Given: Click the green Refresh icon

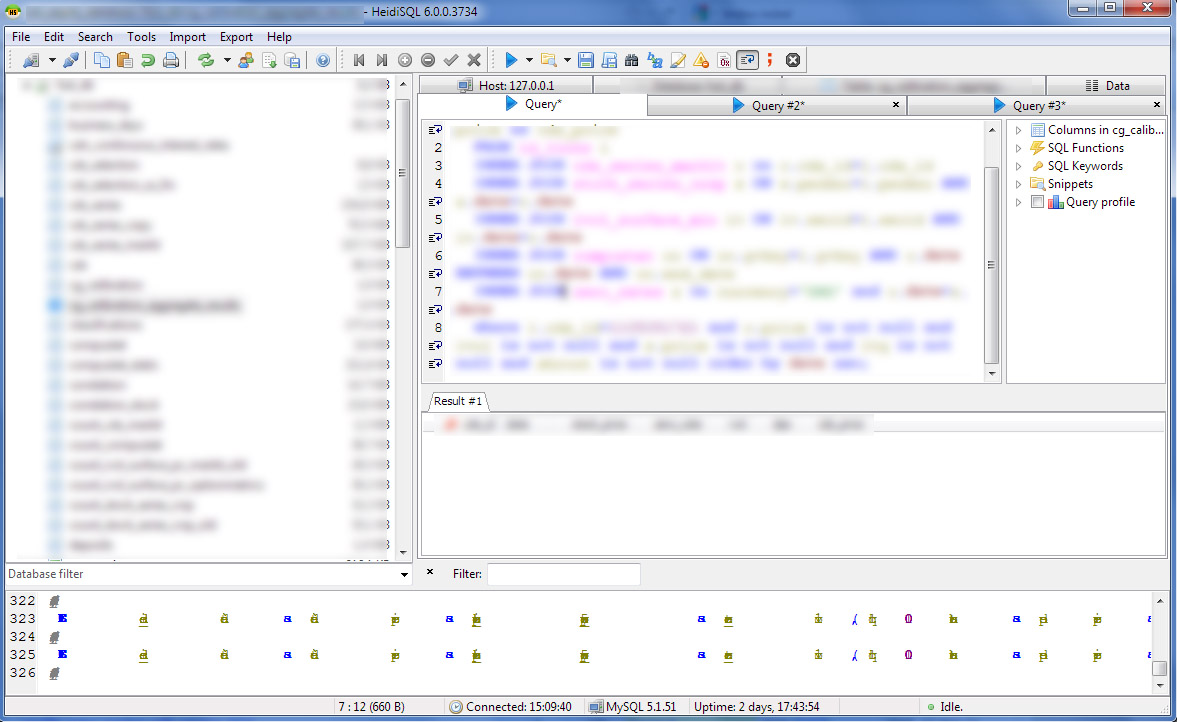Looking at the screenshot, I should (206, 60).
